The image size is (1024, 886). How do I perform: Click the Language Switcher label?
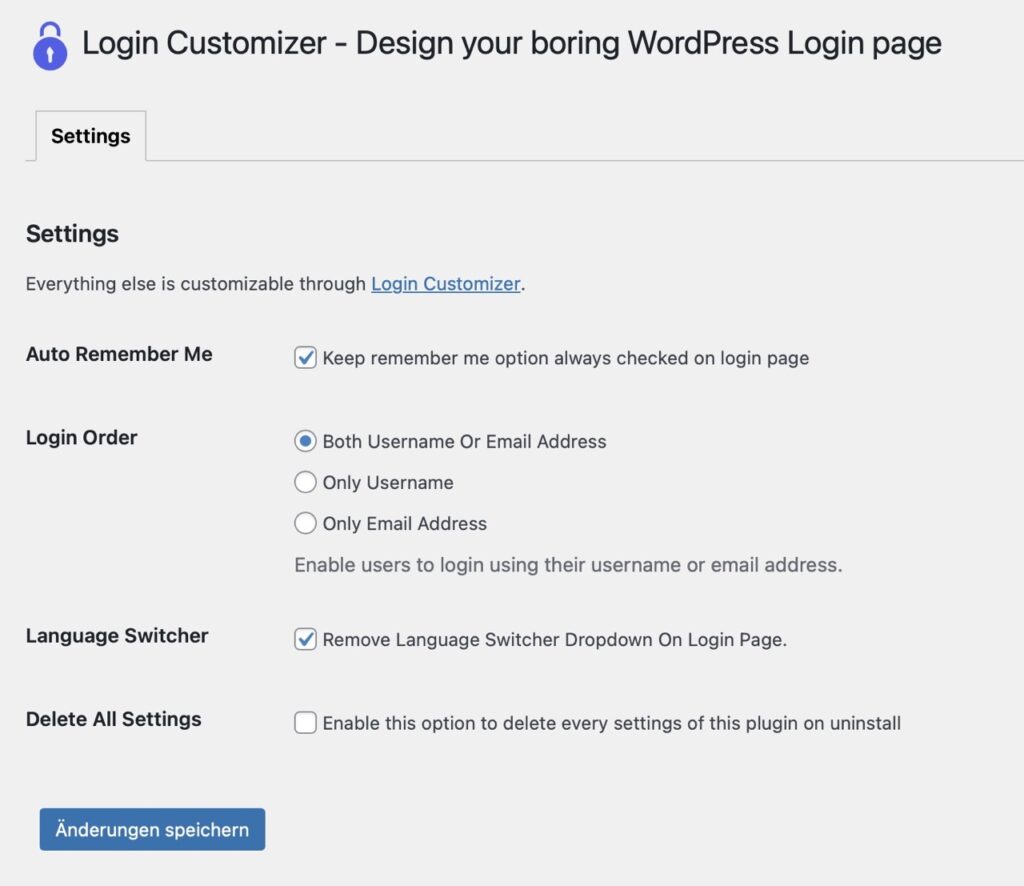pos(117,636)
